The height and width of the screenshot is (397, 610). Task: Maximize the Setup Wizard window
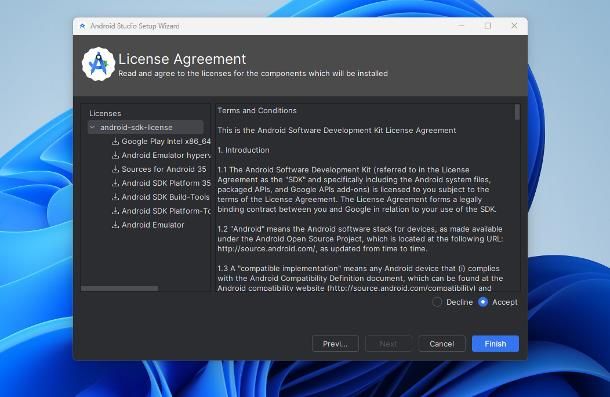click(x=488, y=26)
